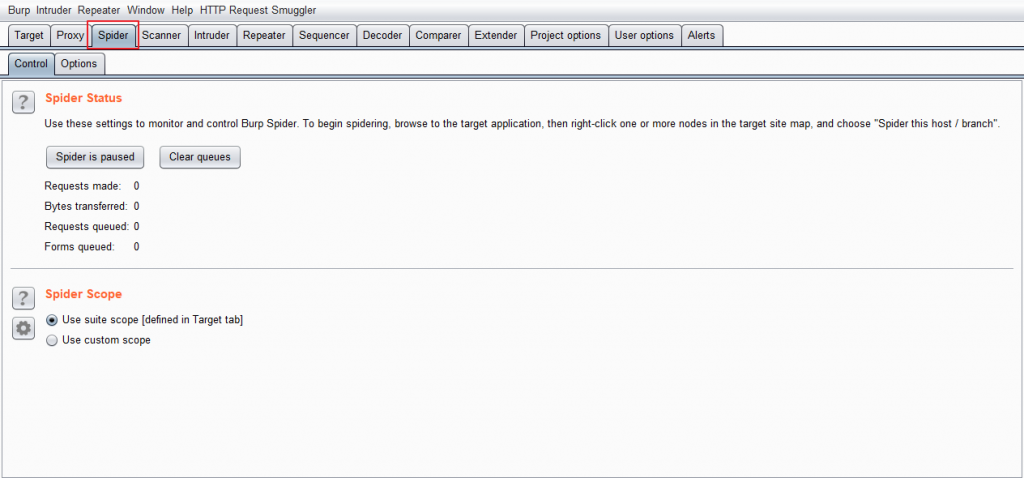1024x478 pixels.
Task: Switch to the Proxy tab
Action: pyautogui.click(x=70, y=35)
